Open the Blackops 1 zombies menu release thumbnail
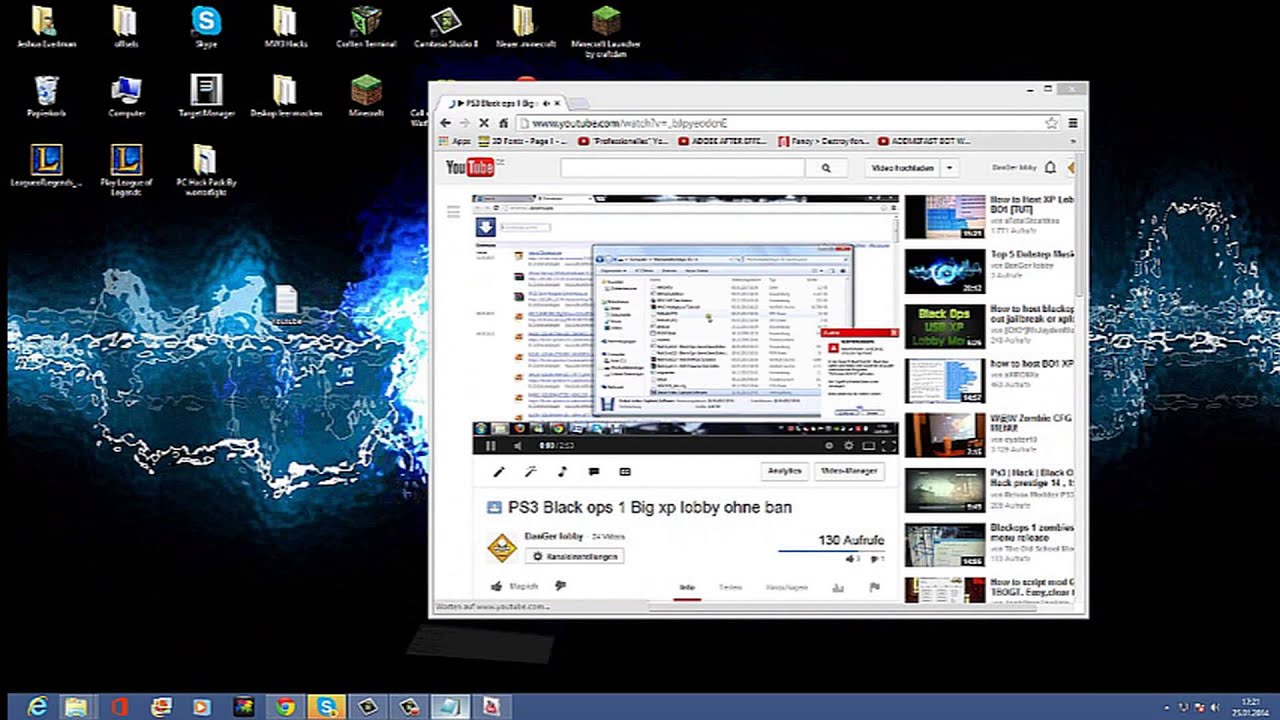This screenshot has width=1280, height=720. coord(945,546)
